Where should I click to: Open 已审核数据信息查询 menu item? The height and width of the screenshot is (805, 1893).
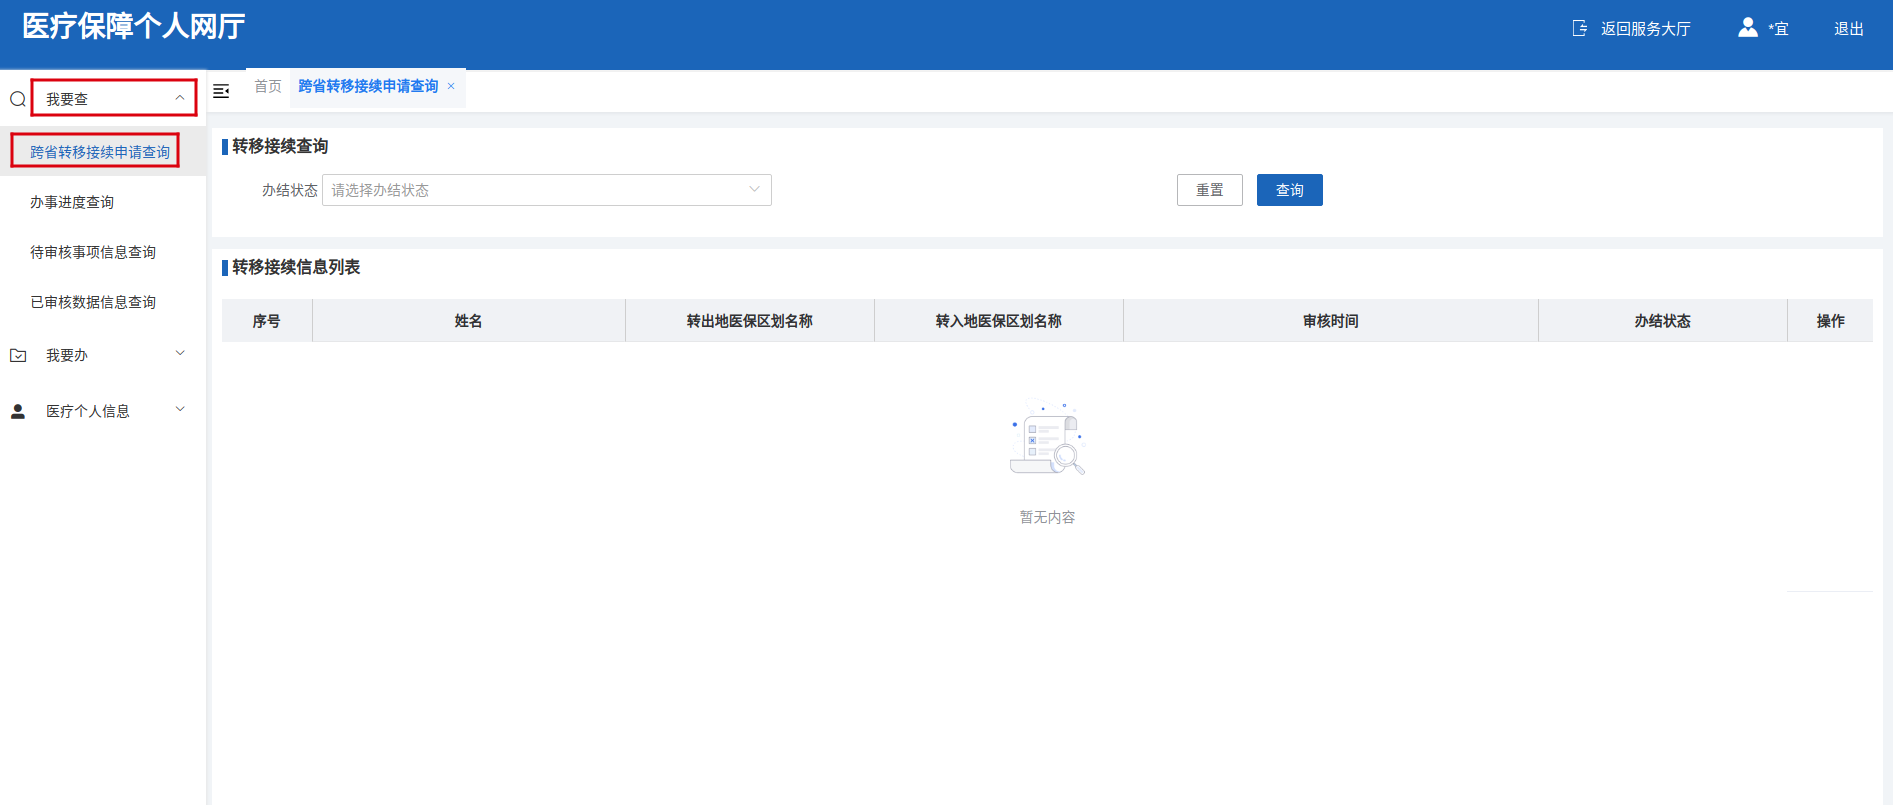[x=93, y=302]
